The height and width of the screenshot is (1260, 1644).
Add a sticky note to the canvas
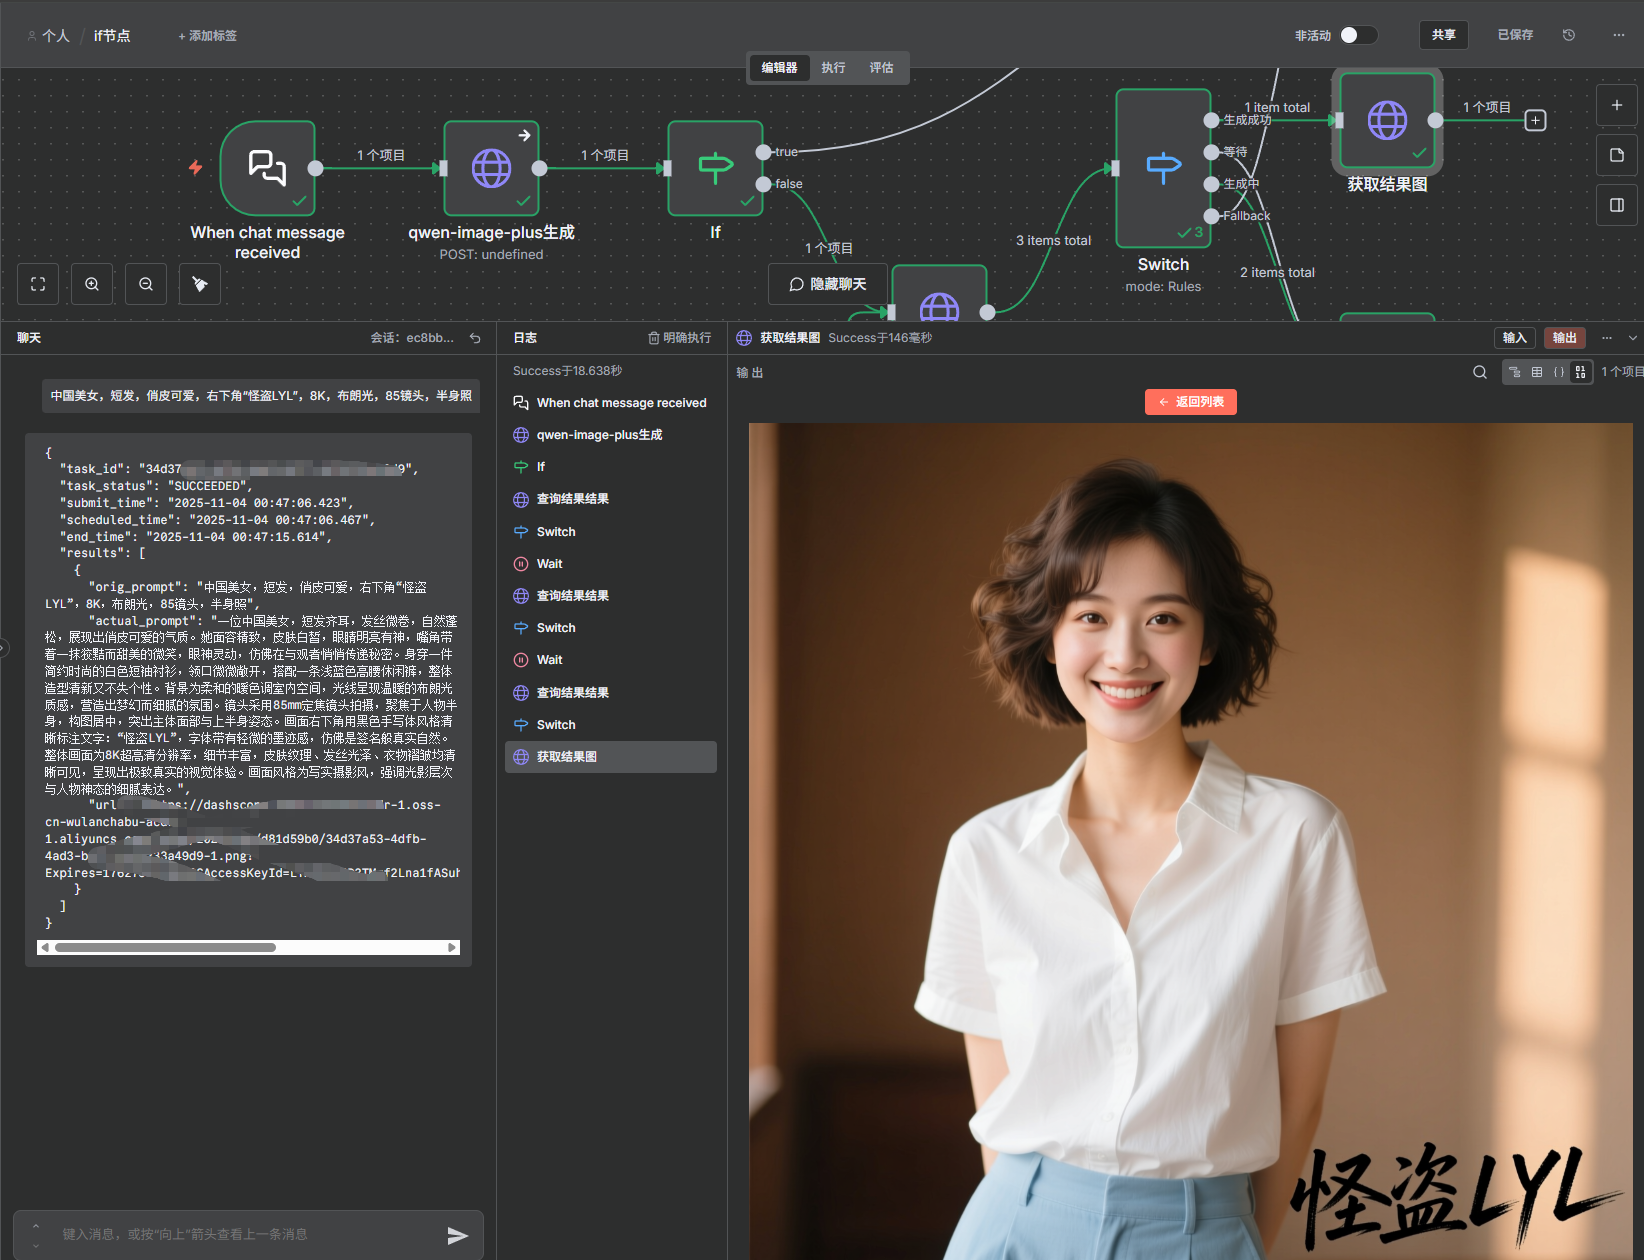click(x=1617, y=155)
